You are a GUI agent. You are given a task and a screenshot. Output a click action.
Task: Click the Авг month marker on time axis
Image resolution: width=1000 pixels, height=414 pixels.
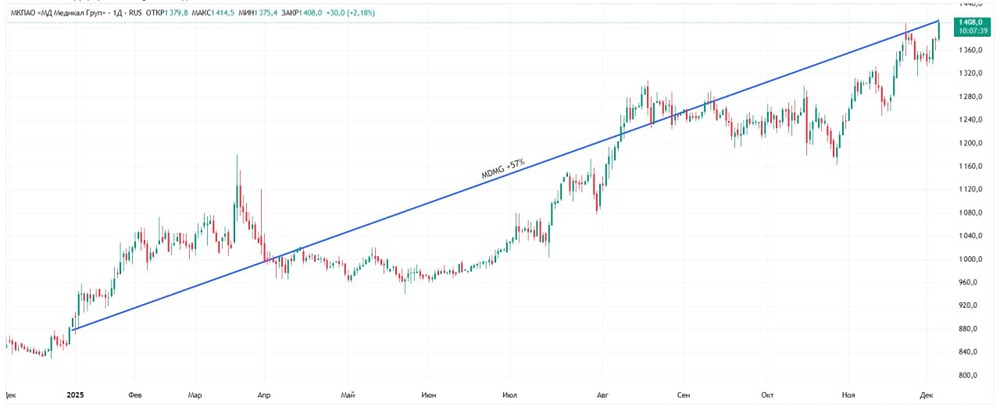tap(602, 395)
